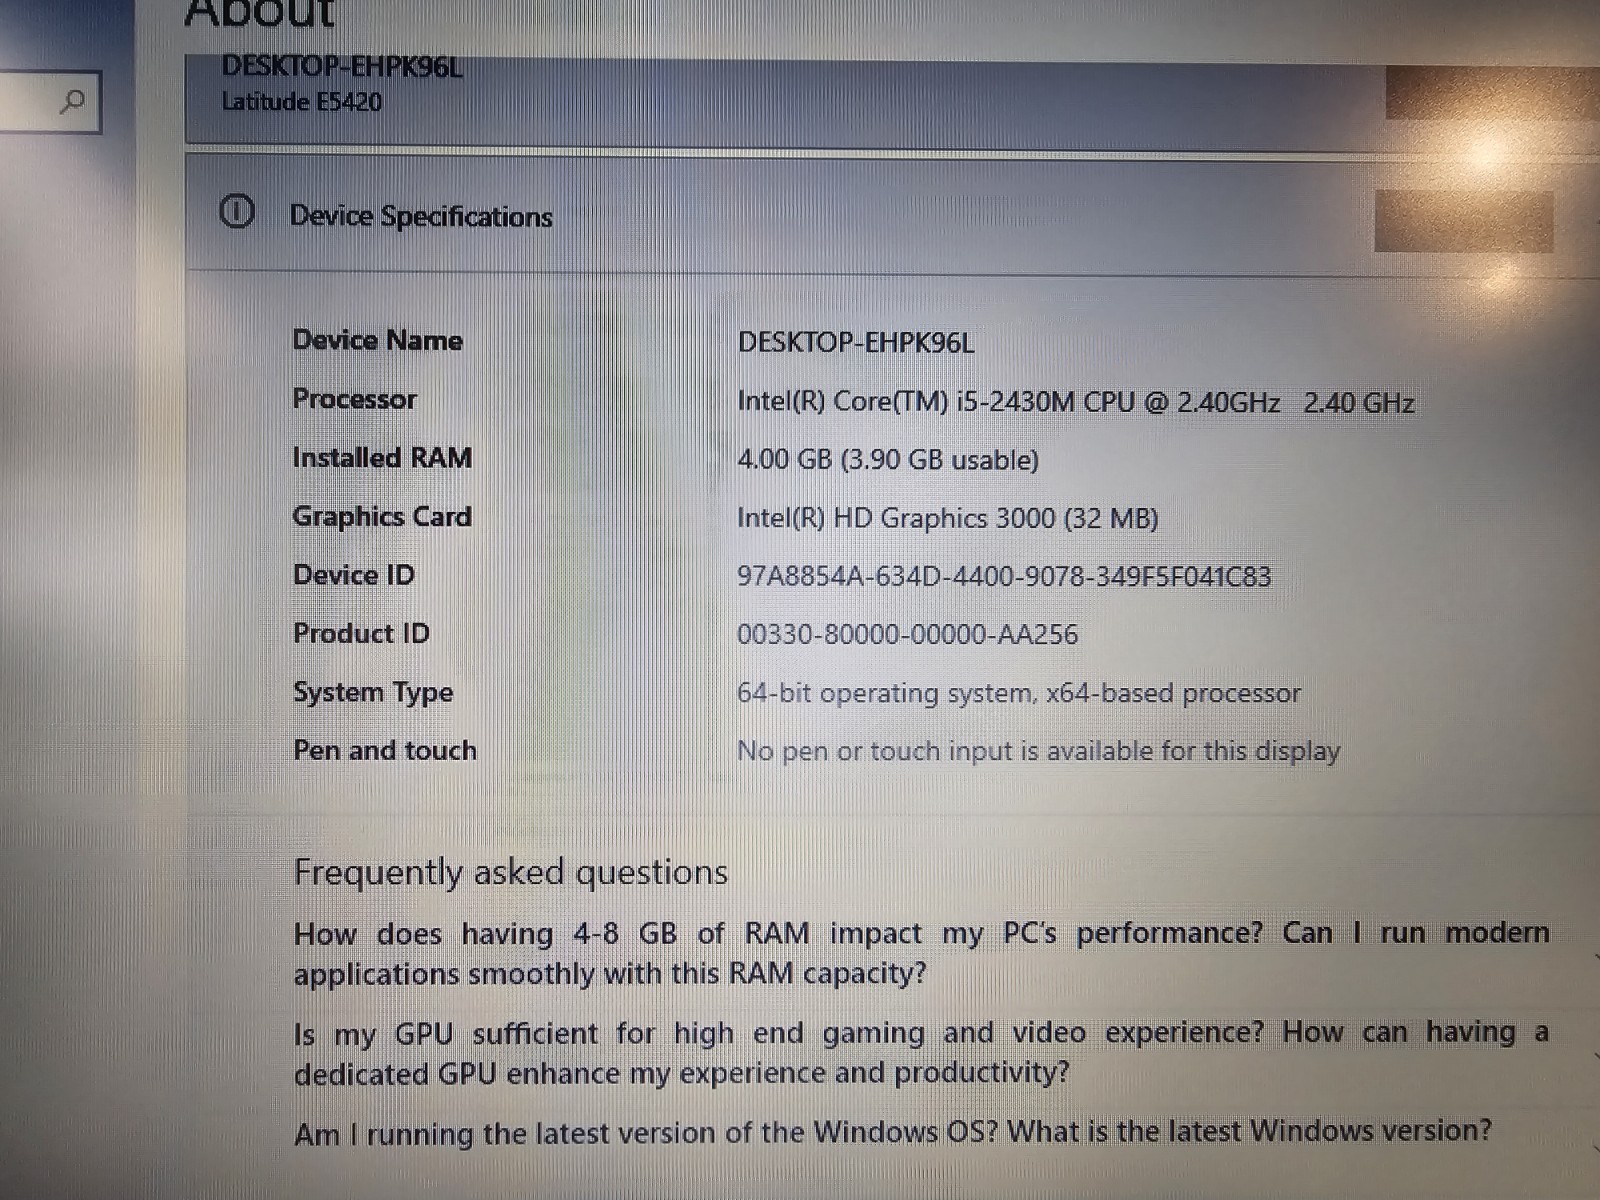Screen dimensions: 1600x1200
Task: Select the Device ID value starting 97A8854A
Action: coord(1004,577)
